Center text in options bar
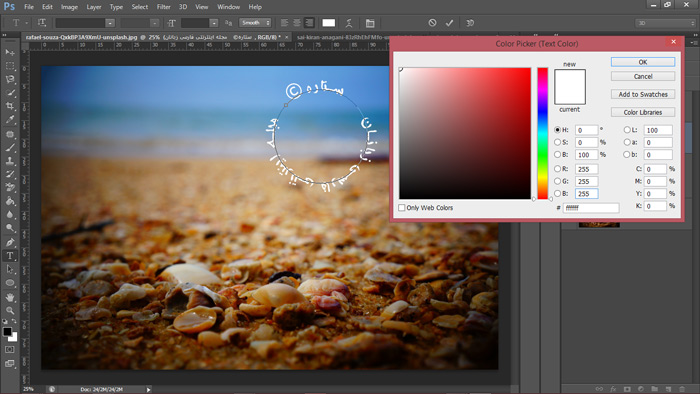 (x=297, y=23)
